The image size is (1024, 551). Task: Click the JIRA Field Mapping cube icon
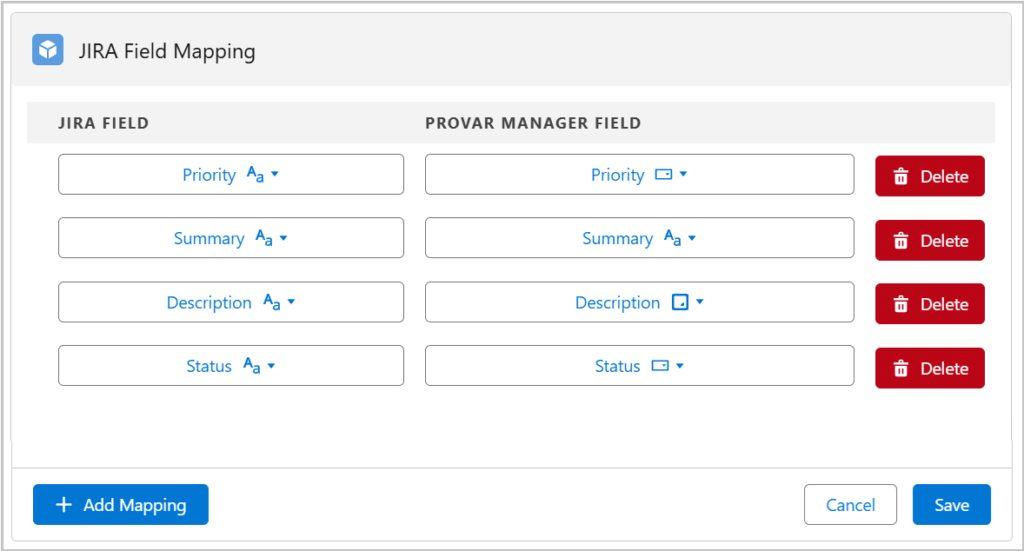pos(48,50)
